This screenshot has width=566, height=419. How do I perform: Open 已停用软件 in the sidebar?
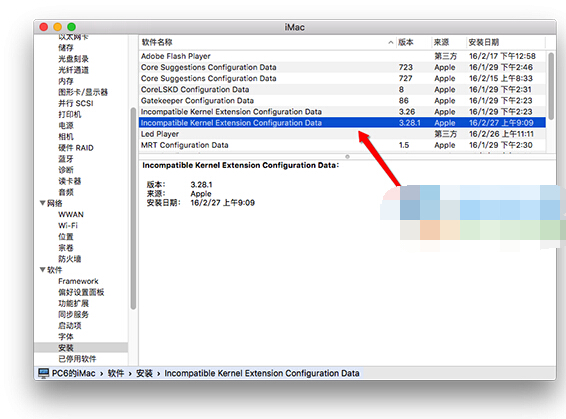77,359
